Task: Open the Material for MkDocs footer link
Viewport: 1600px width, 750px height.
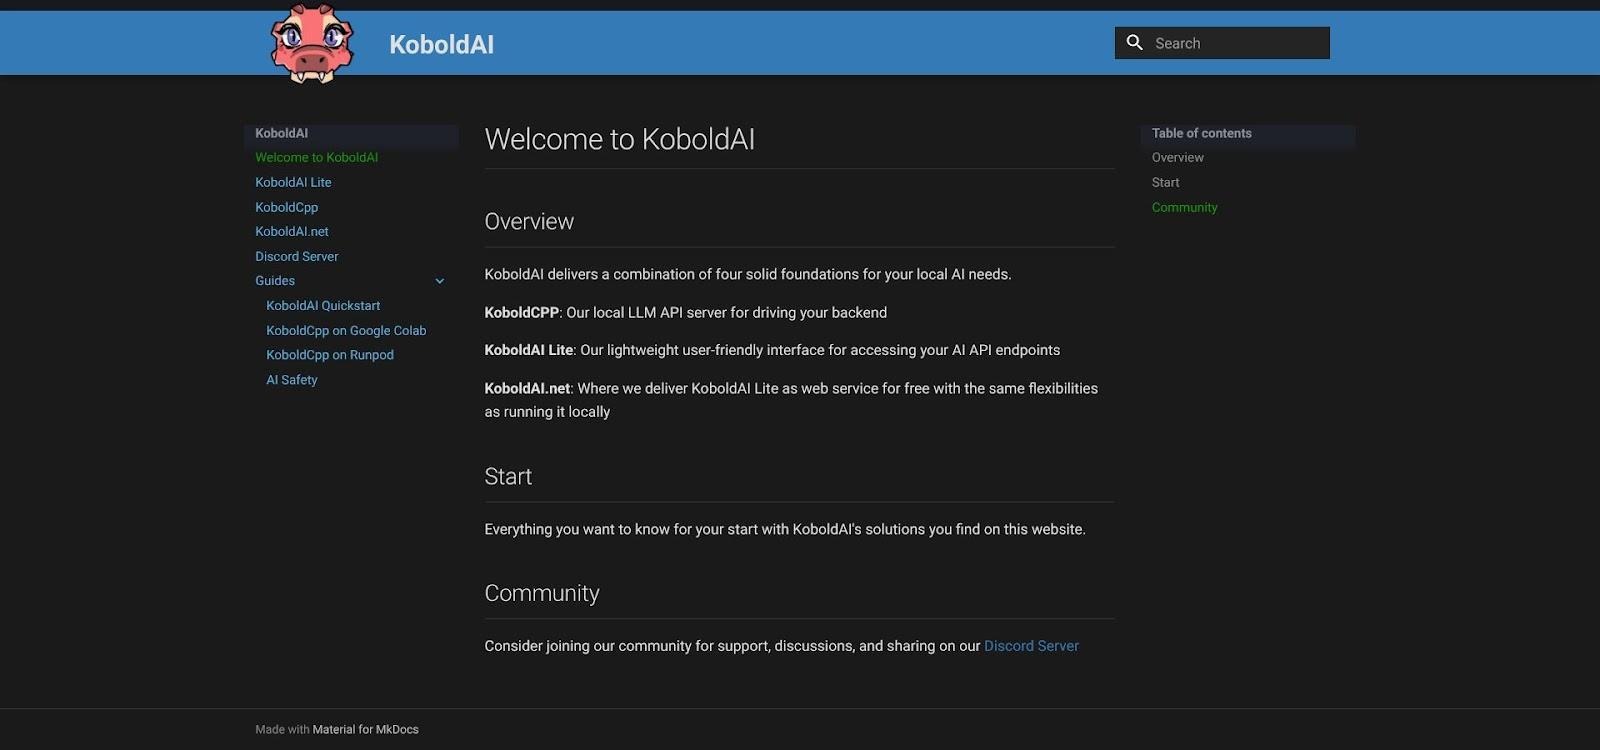Action: click(x=365, y=729)
